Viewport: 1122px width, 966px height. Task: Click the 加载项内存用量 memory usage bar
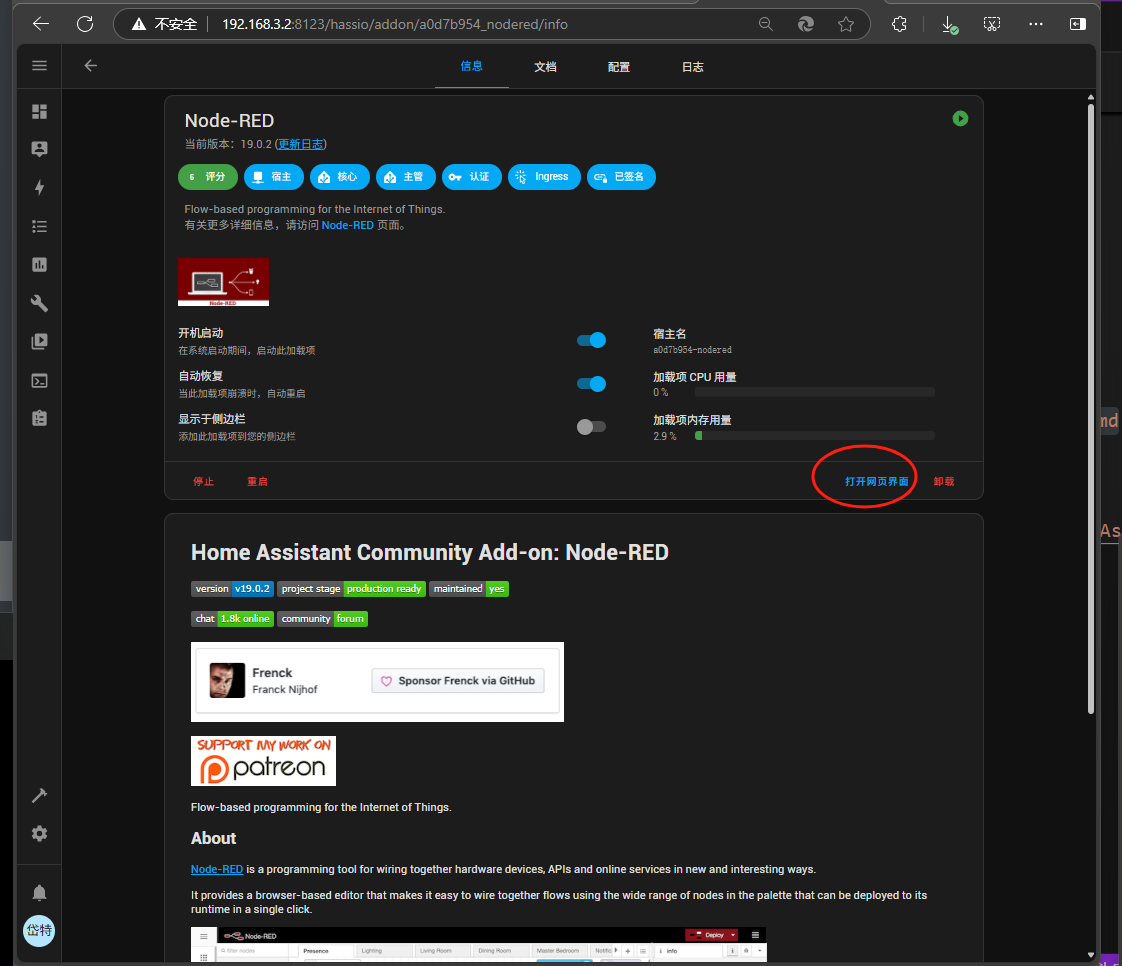pyautogui.click(x=815, y=436)
